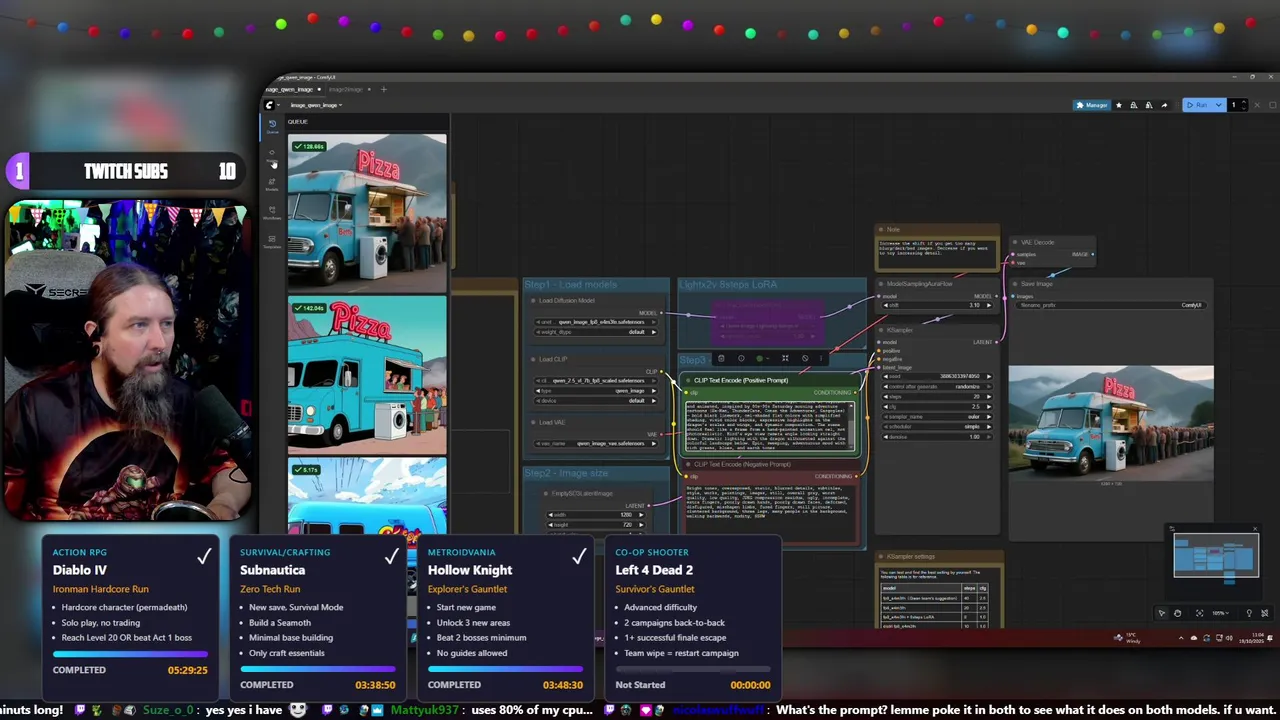Screen dimensions: 1280x720
Task: Collapse the Save Image node via its dot
Action: [x=1015, y=284]
